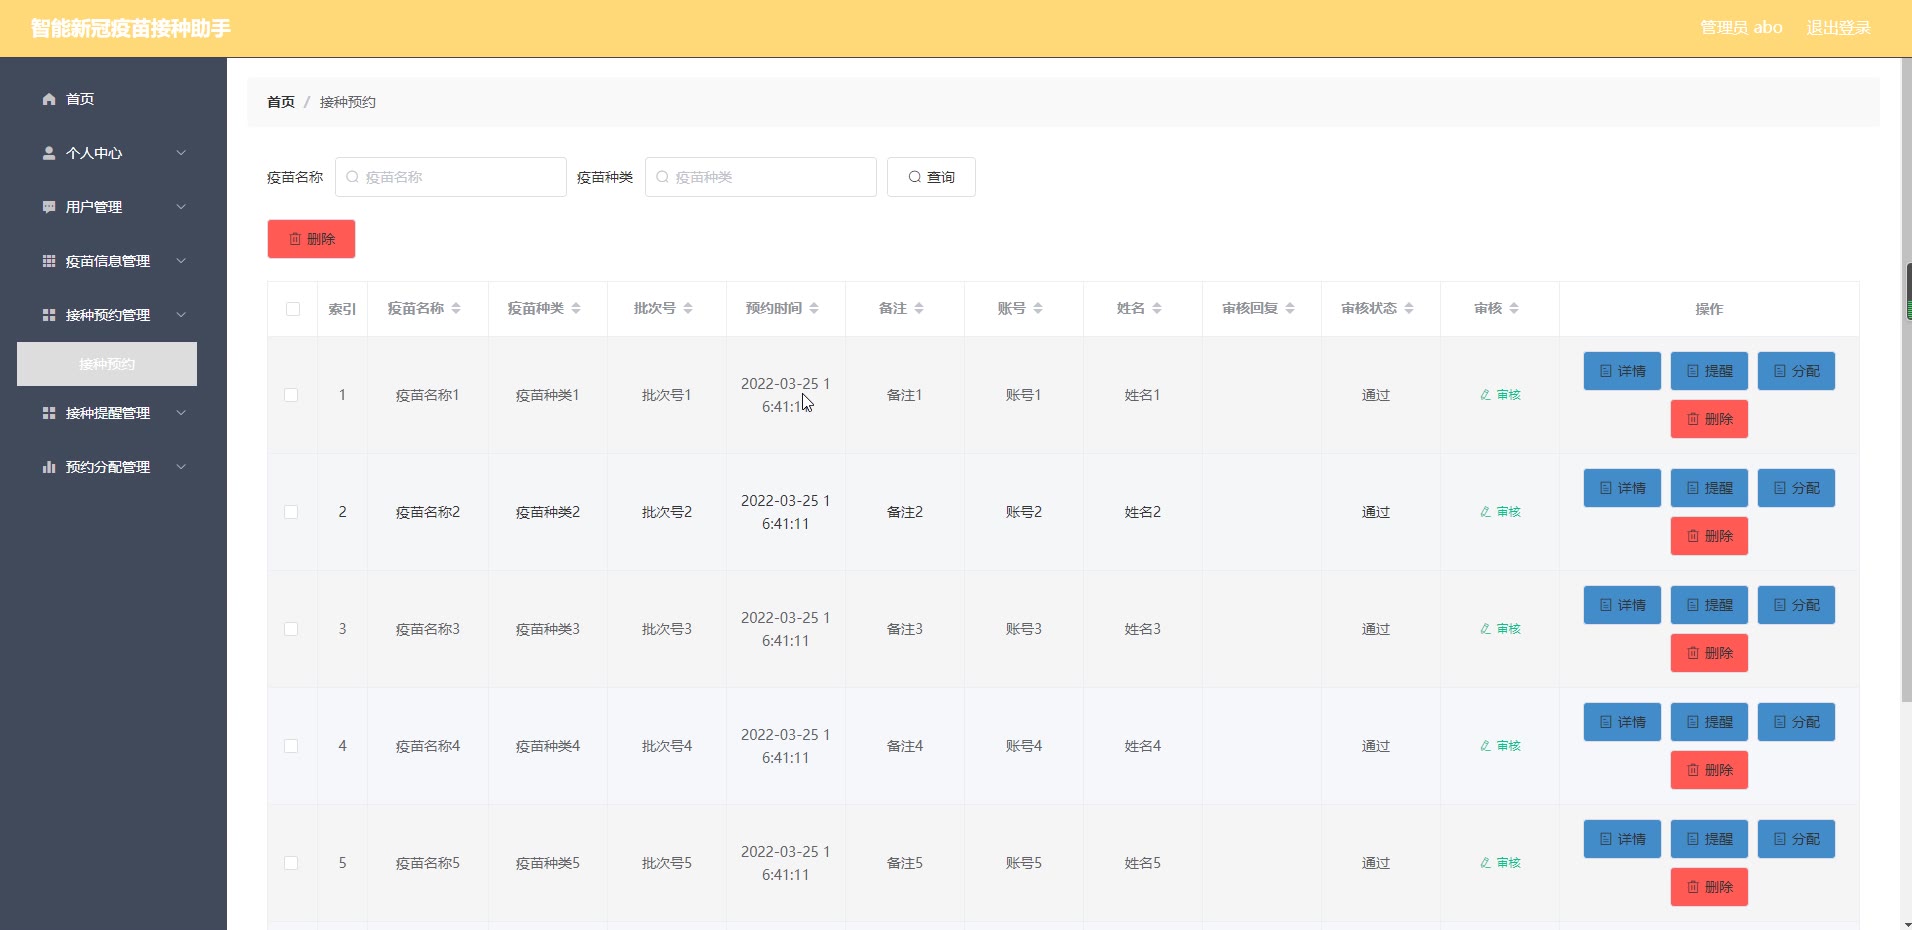Toggle the select-all checkbox in table header
The image size is (1912, 930).
click(293, 309)
